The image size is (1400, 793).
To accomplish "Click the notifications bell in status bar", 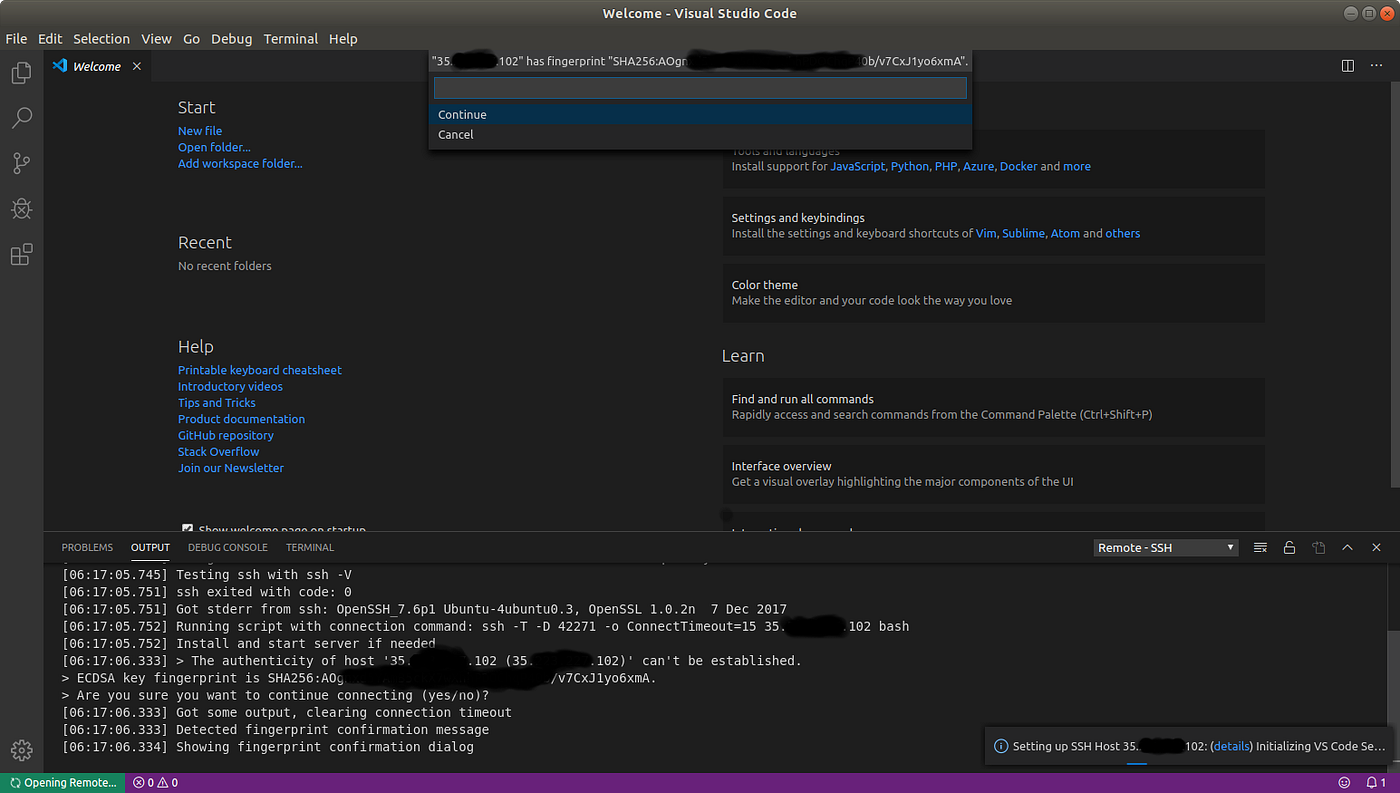I will [1373, 782].
